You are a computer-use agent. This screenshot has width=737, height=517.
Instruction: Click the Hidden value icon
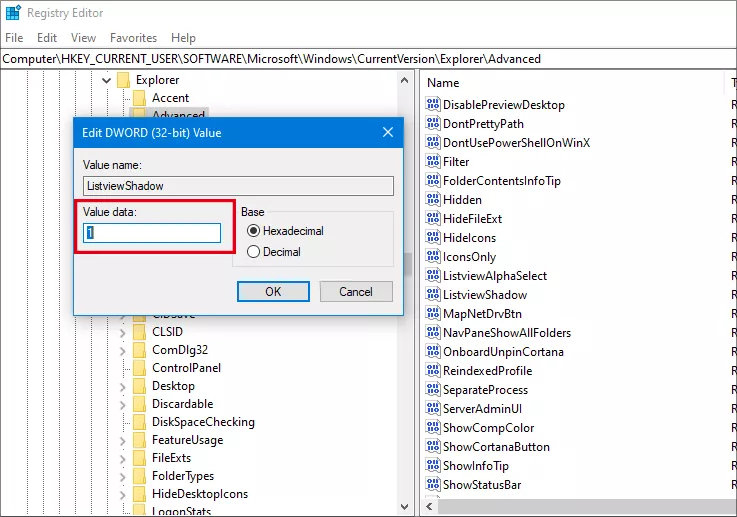point(432,199)
